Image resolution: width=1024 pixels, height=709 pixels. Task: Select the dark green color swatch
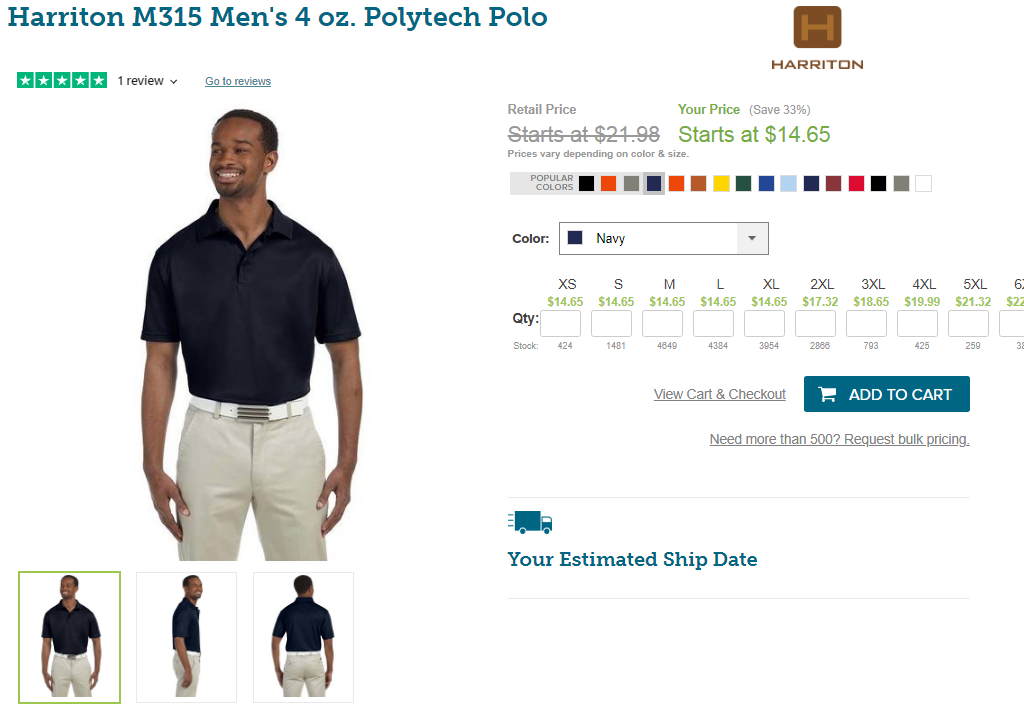pyautogui.click(x=743, y=183)
